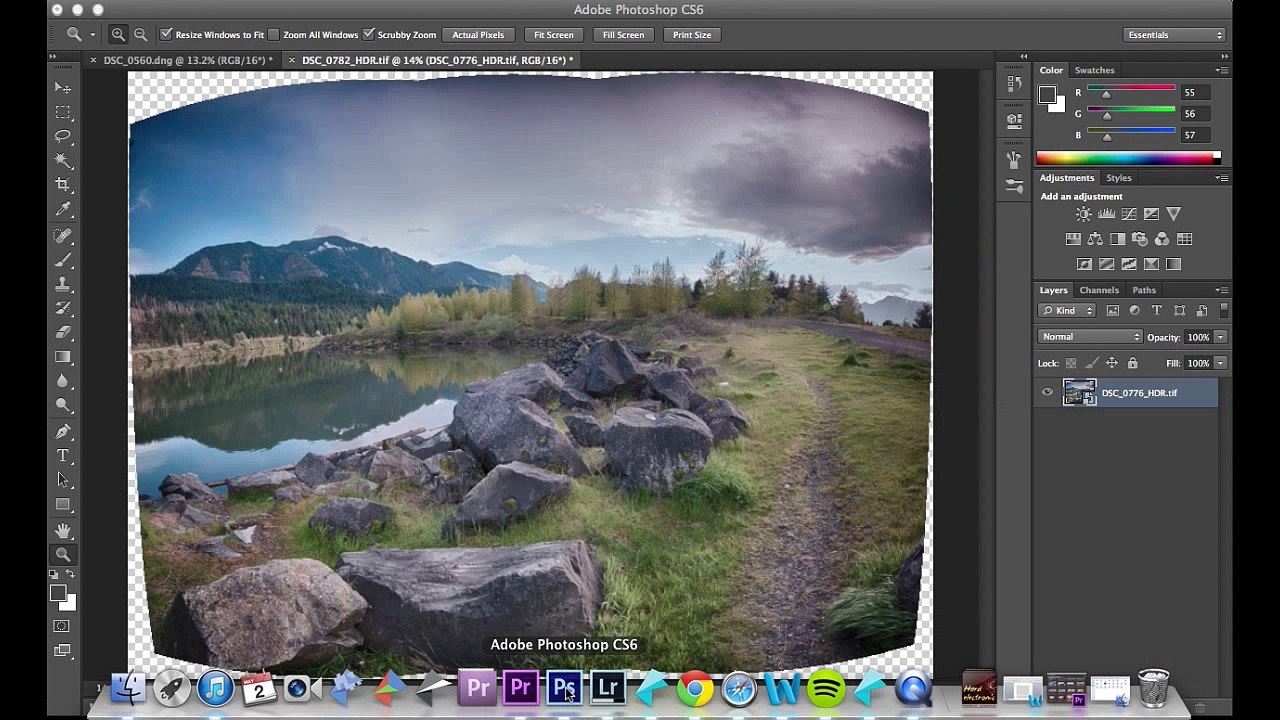
Task: Open the layer filter Kind dropdown
Action: coord(1068,311)
